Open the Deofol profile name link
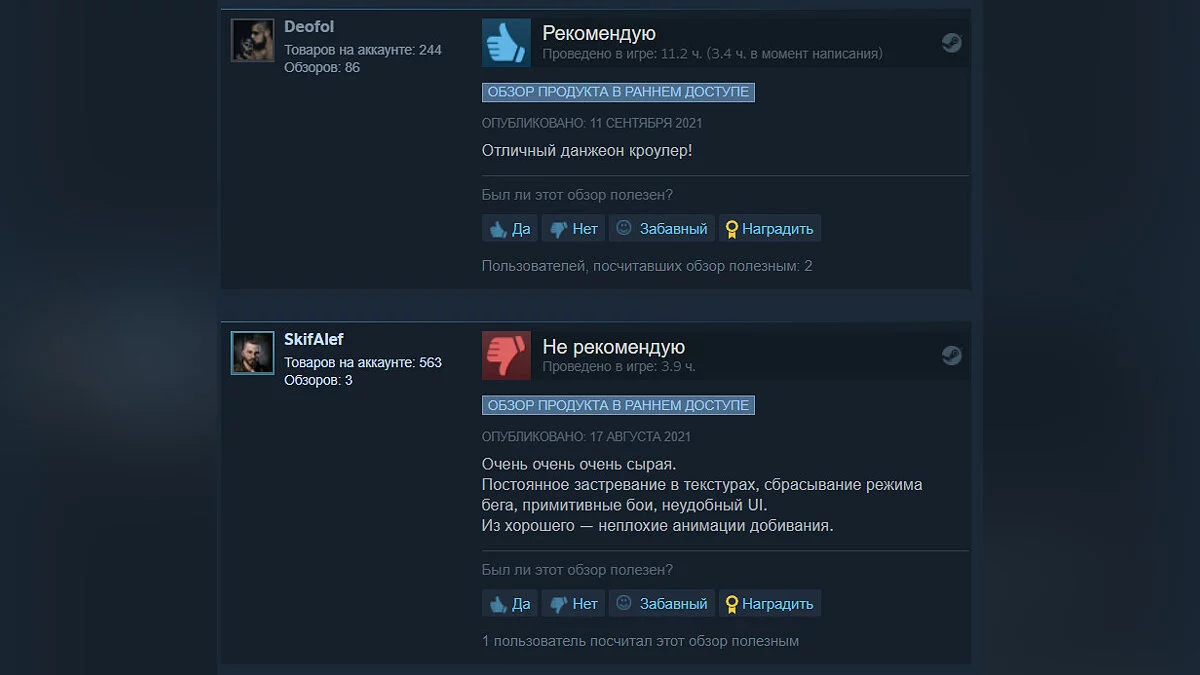The height and width of the screenshot is (675, 1200). click(309, 26)
